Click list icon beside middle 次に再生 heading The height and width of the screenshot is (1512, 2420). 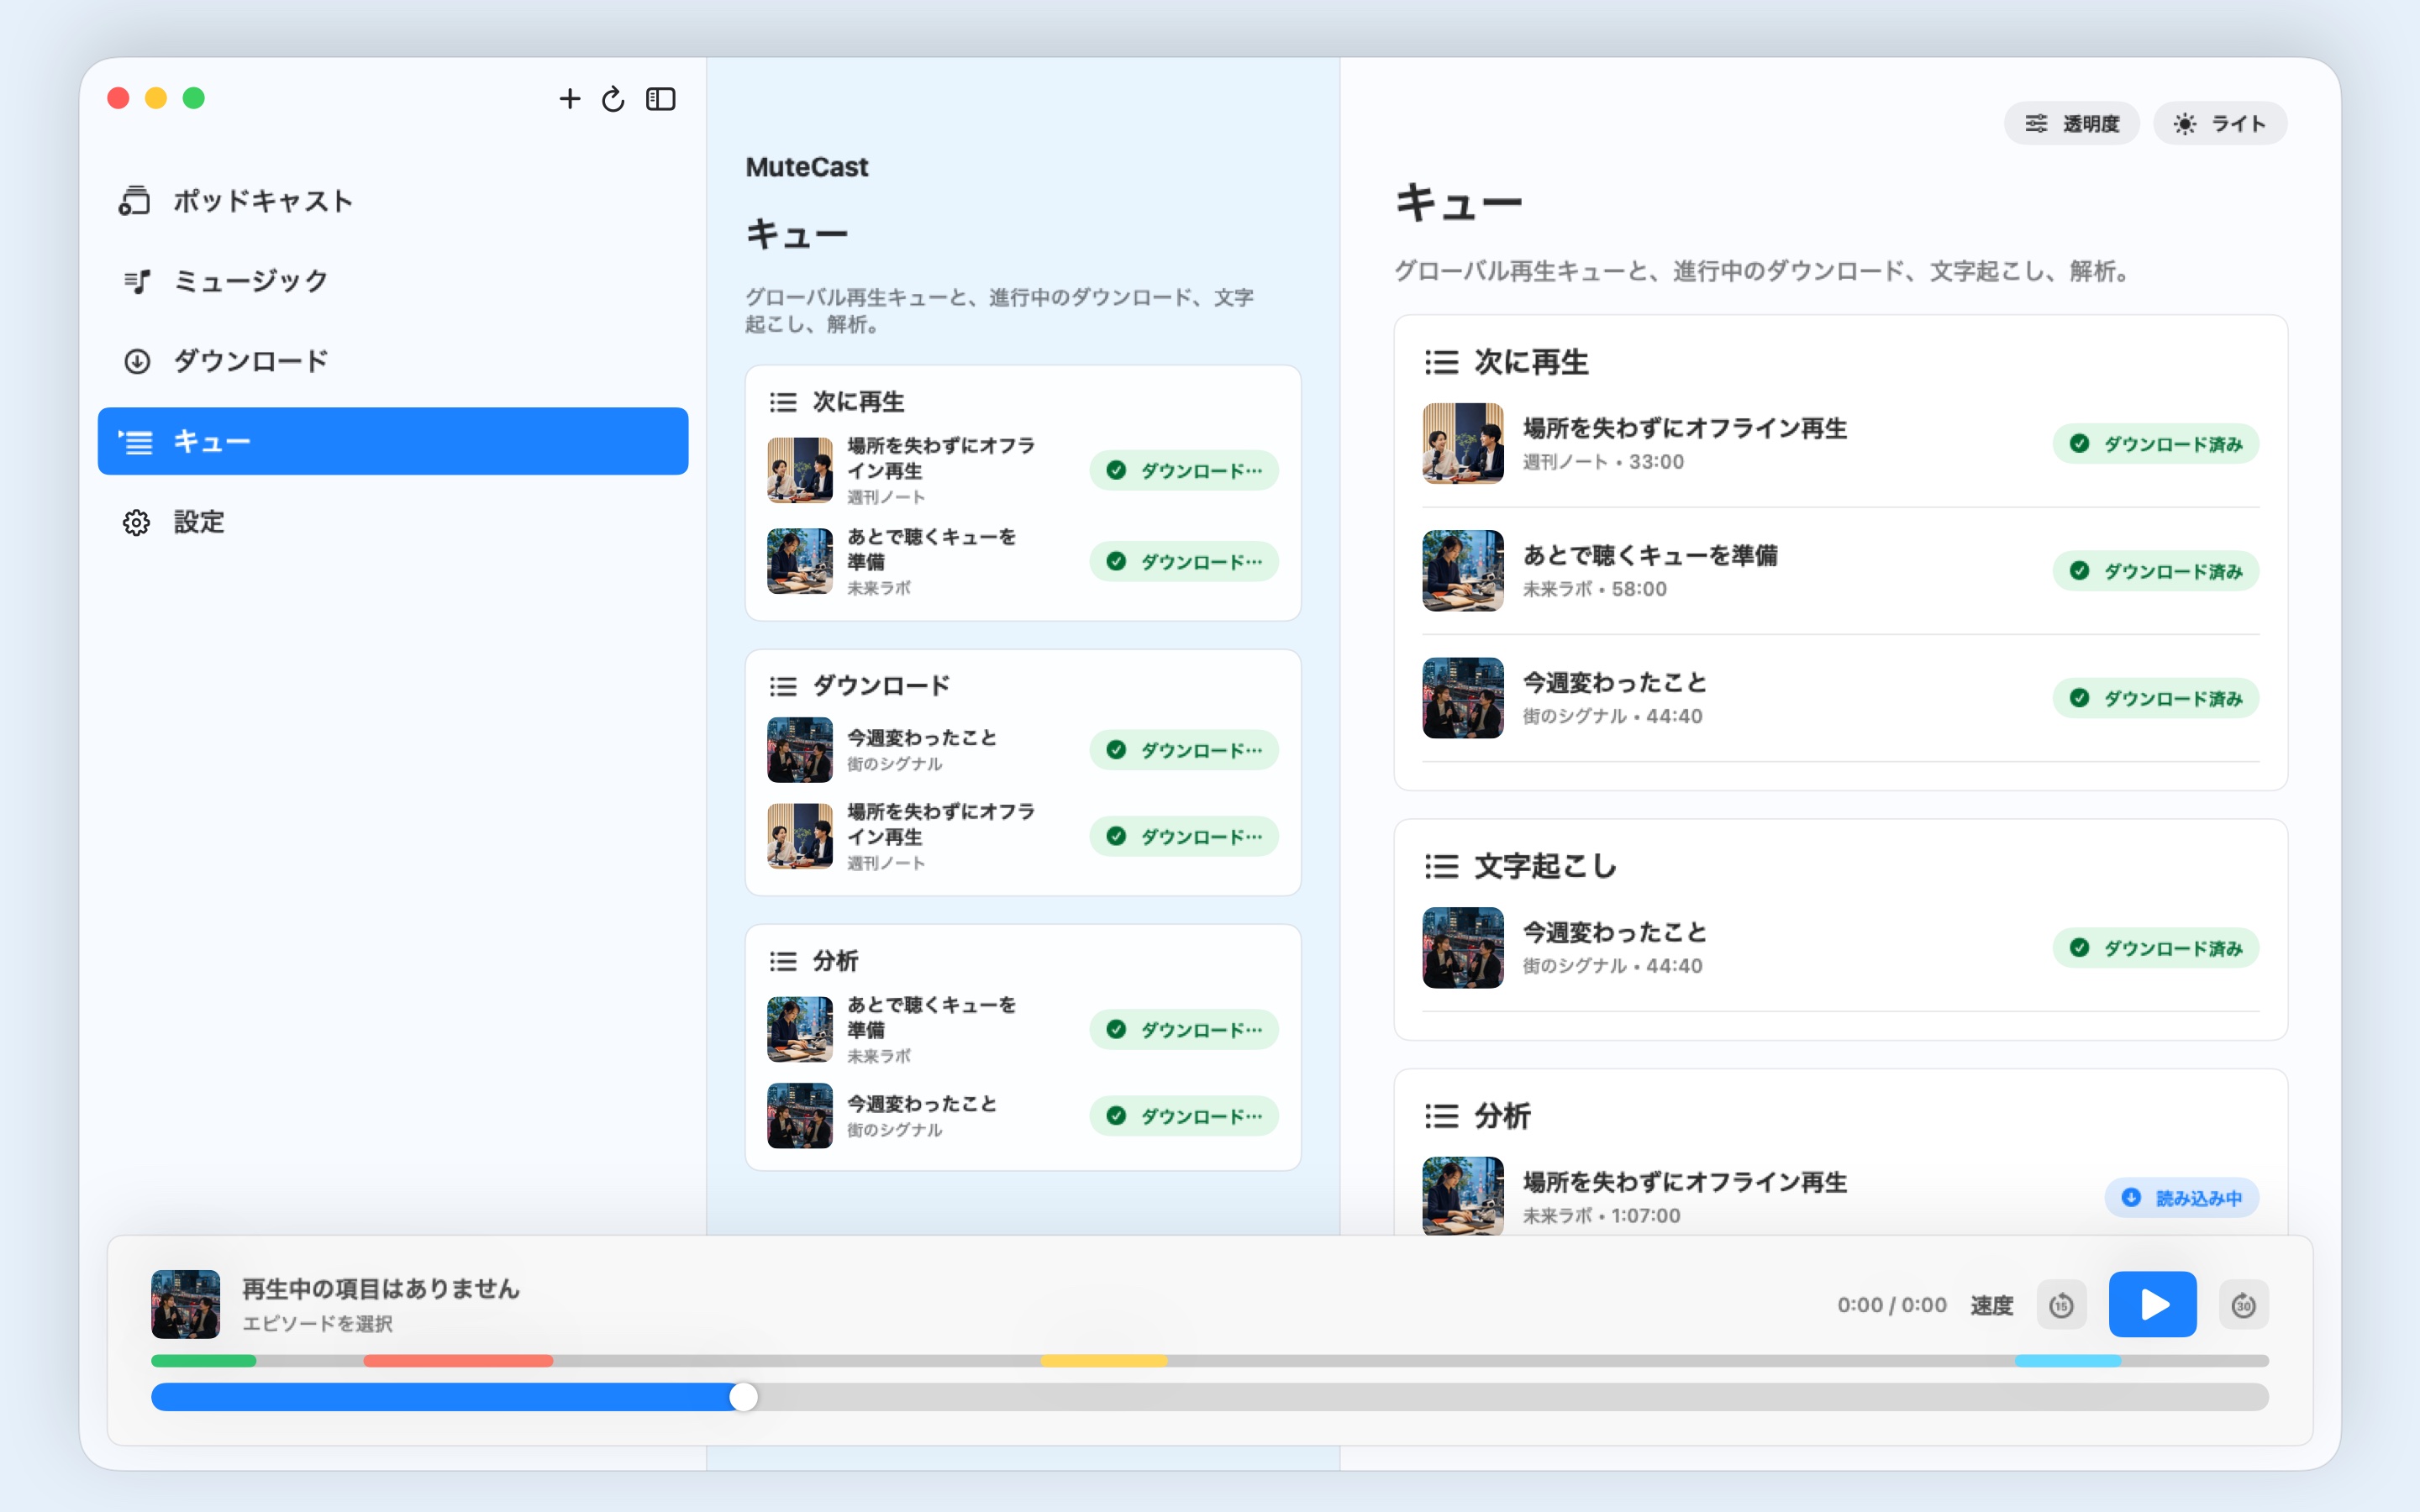(x=782, y=402)
